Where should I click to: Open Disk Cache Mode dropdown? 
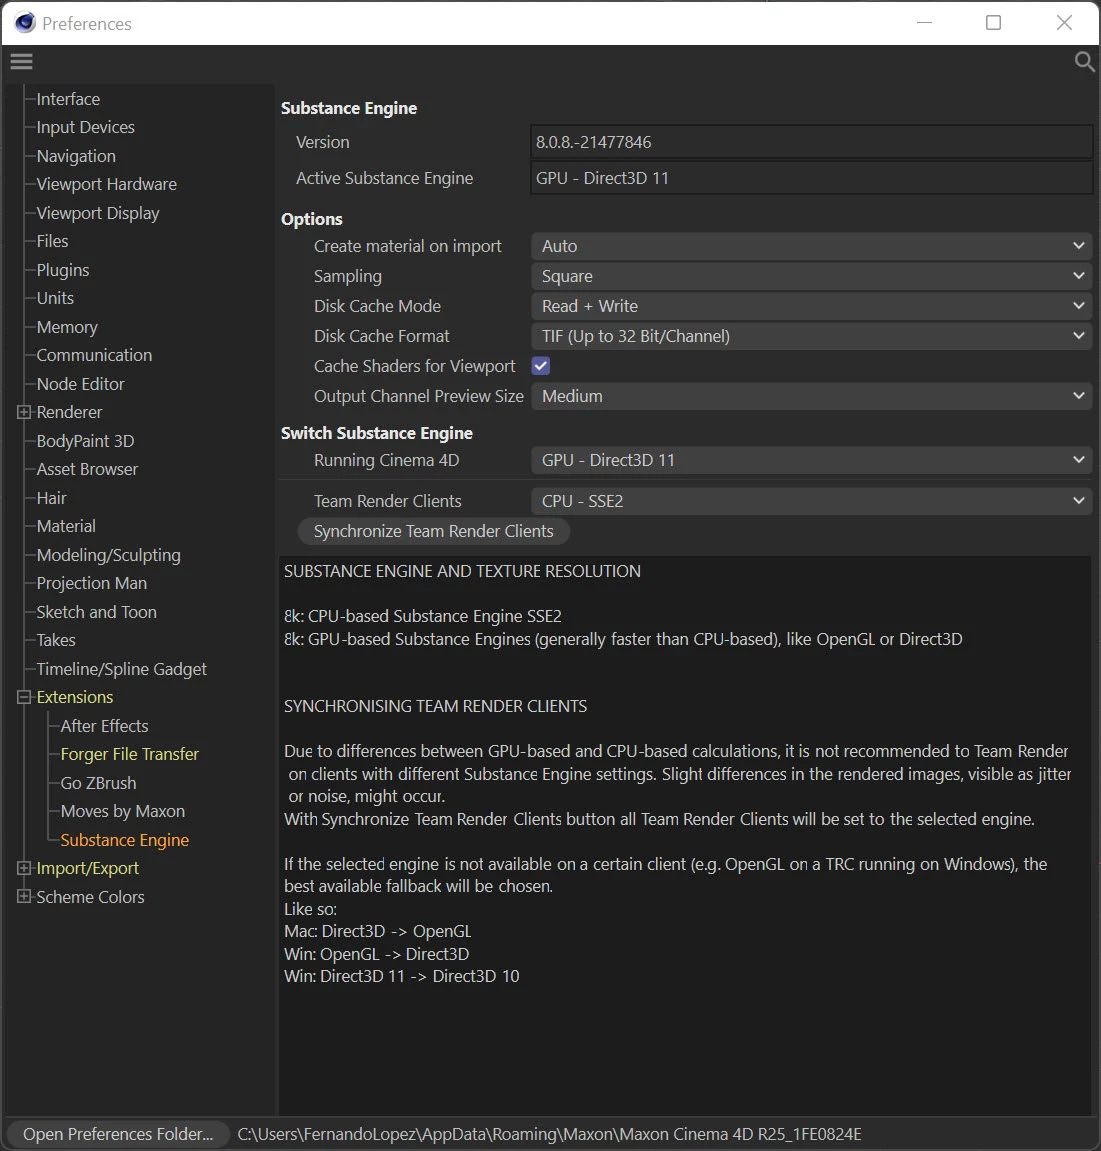point(812,306)
